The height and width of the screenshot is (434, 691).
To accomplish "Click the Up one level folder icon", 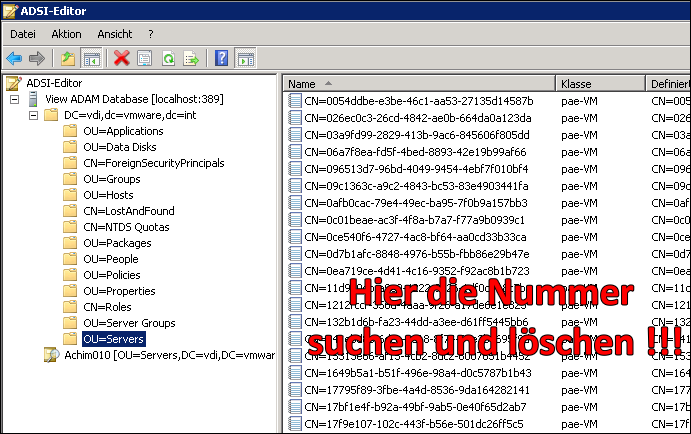I will coord(68,58).
